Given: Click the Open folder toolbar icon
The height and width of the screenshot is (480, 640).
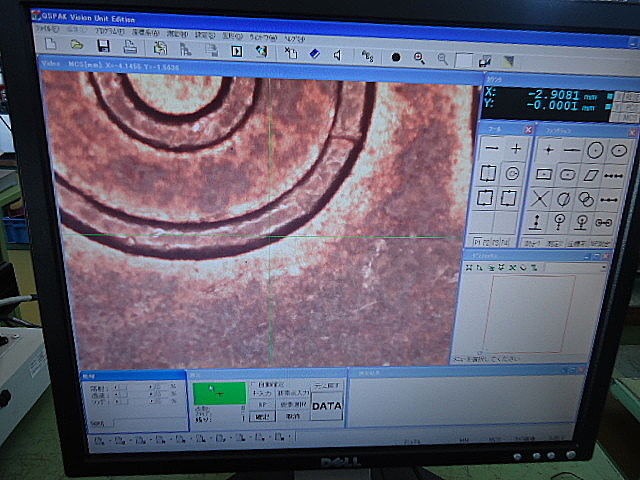Looking at the screenshot, I should (76, 44).
